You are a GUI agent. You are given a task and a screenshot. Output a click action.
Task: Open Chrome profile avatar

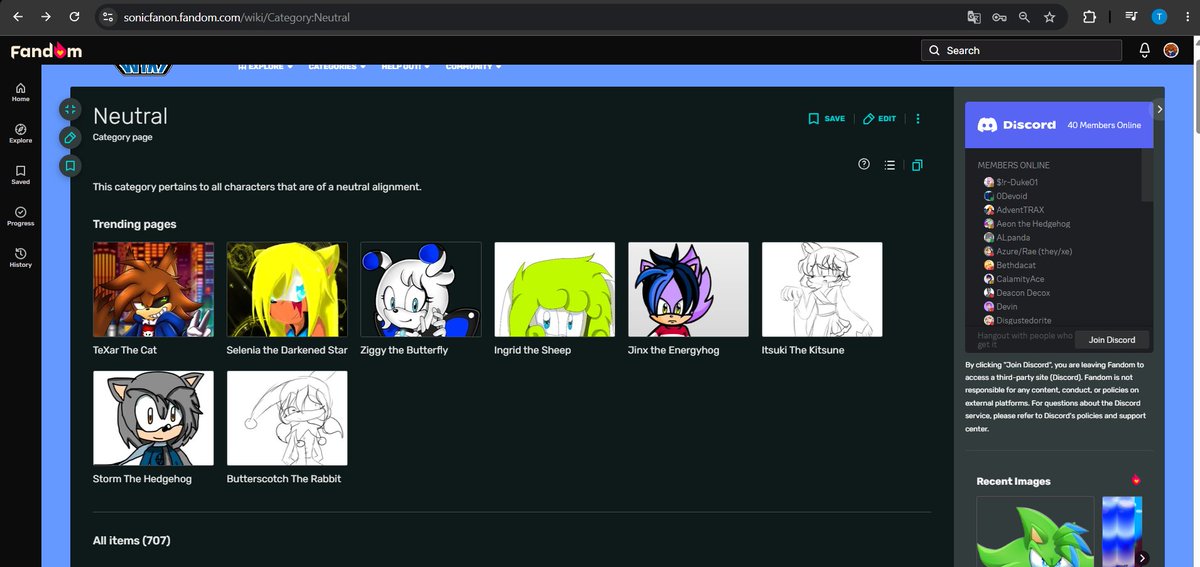tap(1159, 17)
